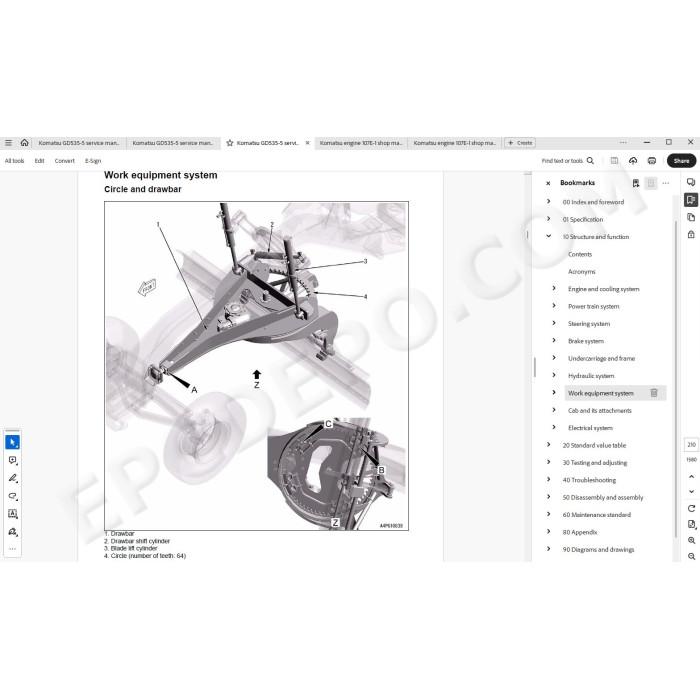Viewport: 700px width, 700px height.
Task: Open 50 Disassembly and assembly bookmark
Action: [603, 497]
